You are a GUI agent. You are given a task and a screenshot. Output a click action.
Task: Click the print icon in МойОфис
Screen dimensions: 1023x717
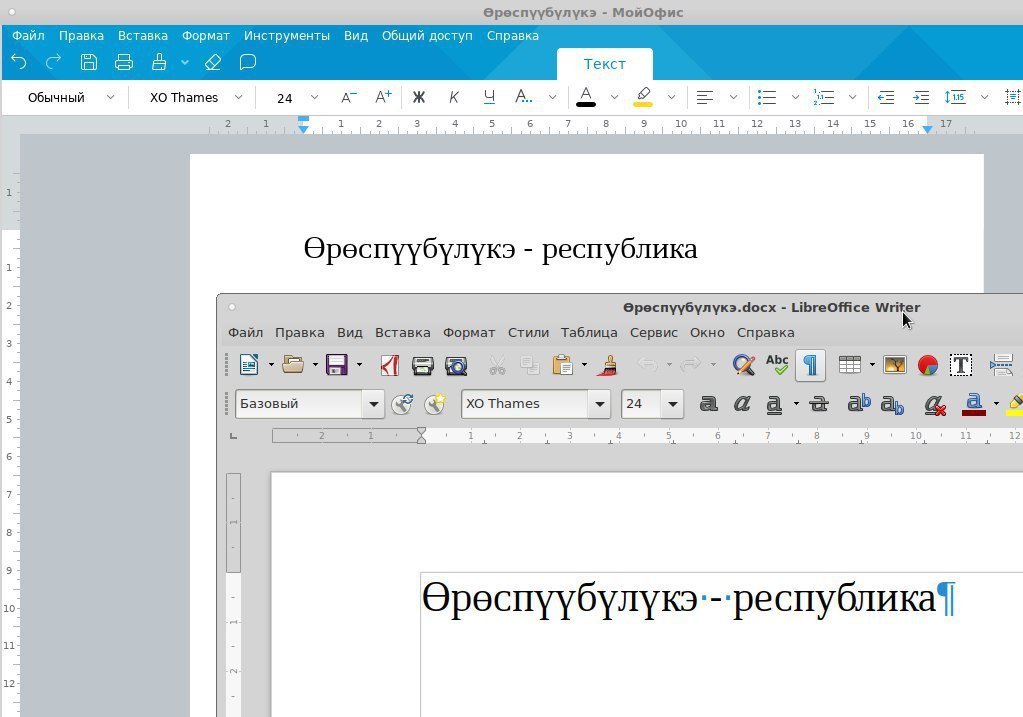pos(124,62)
